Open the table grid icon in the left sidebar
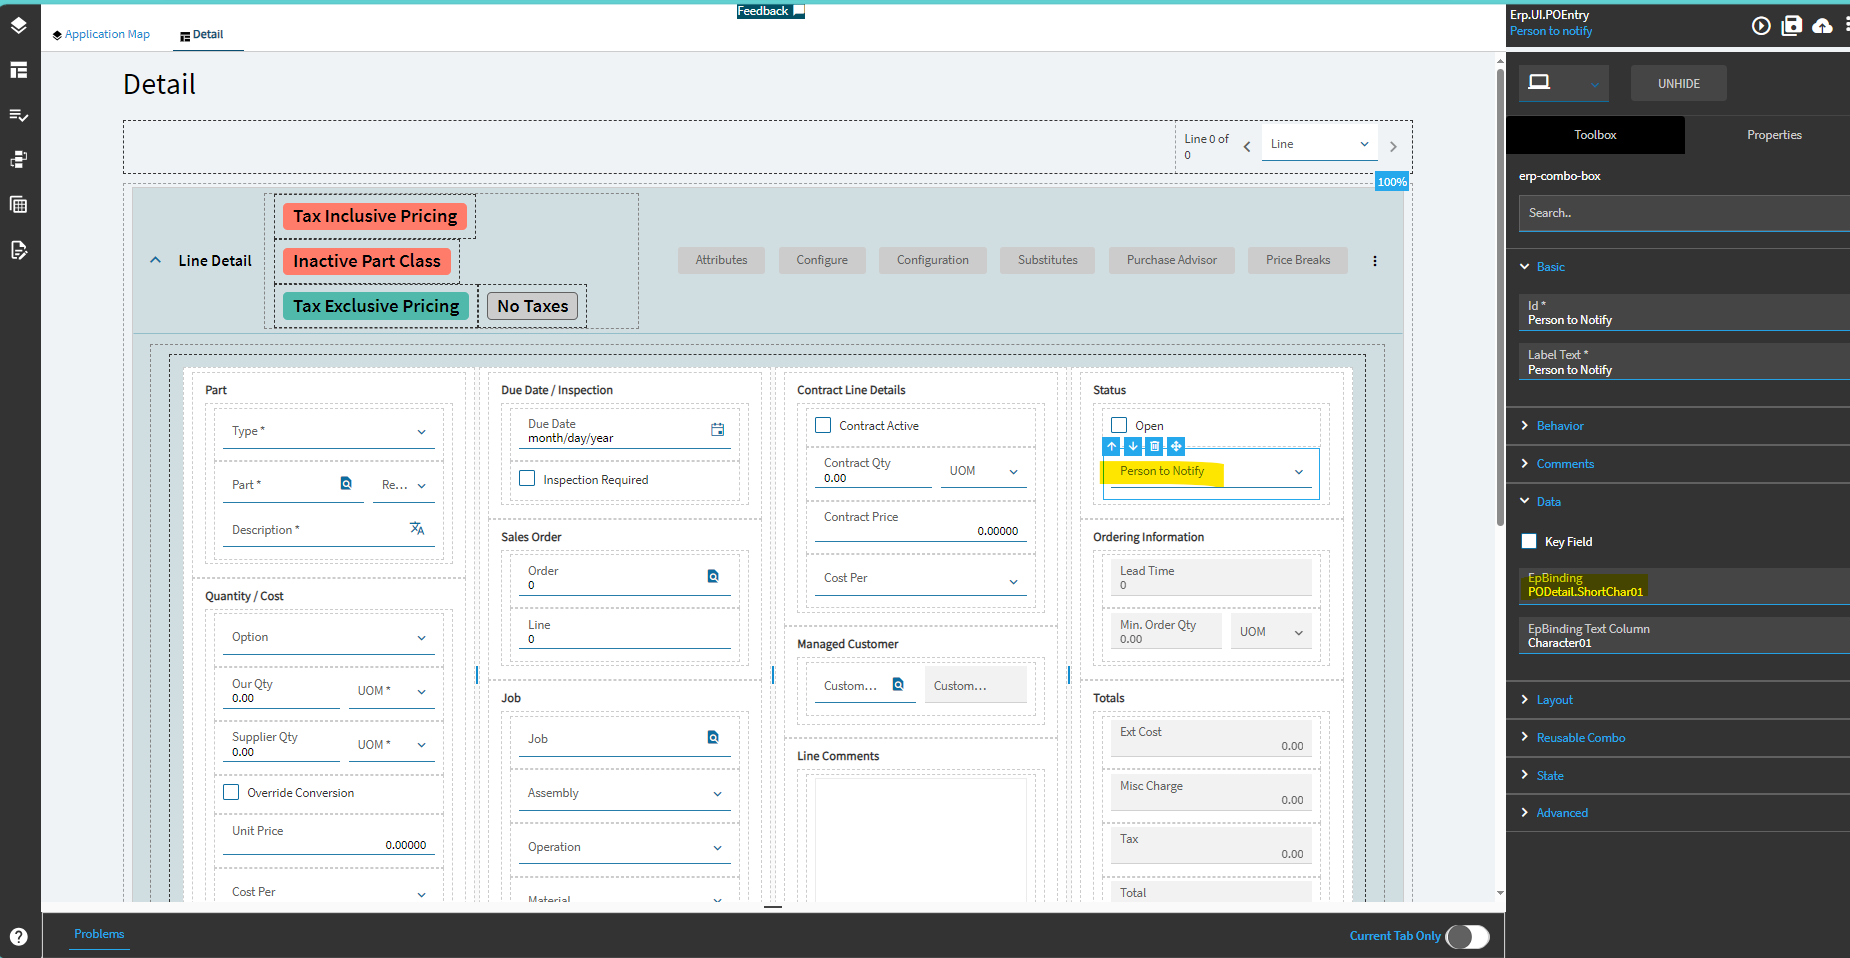 19,205
